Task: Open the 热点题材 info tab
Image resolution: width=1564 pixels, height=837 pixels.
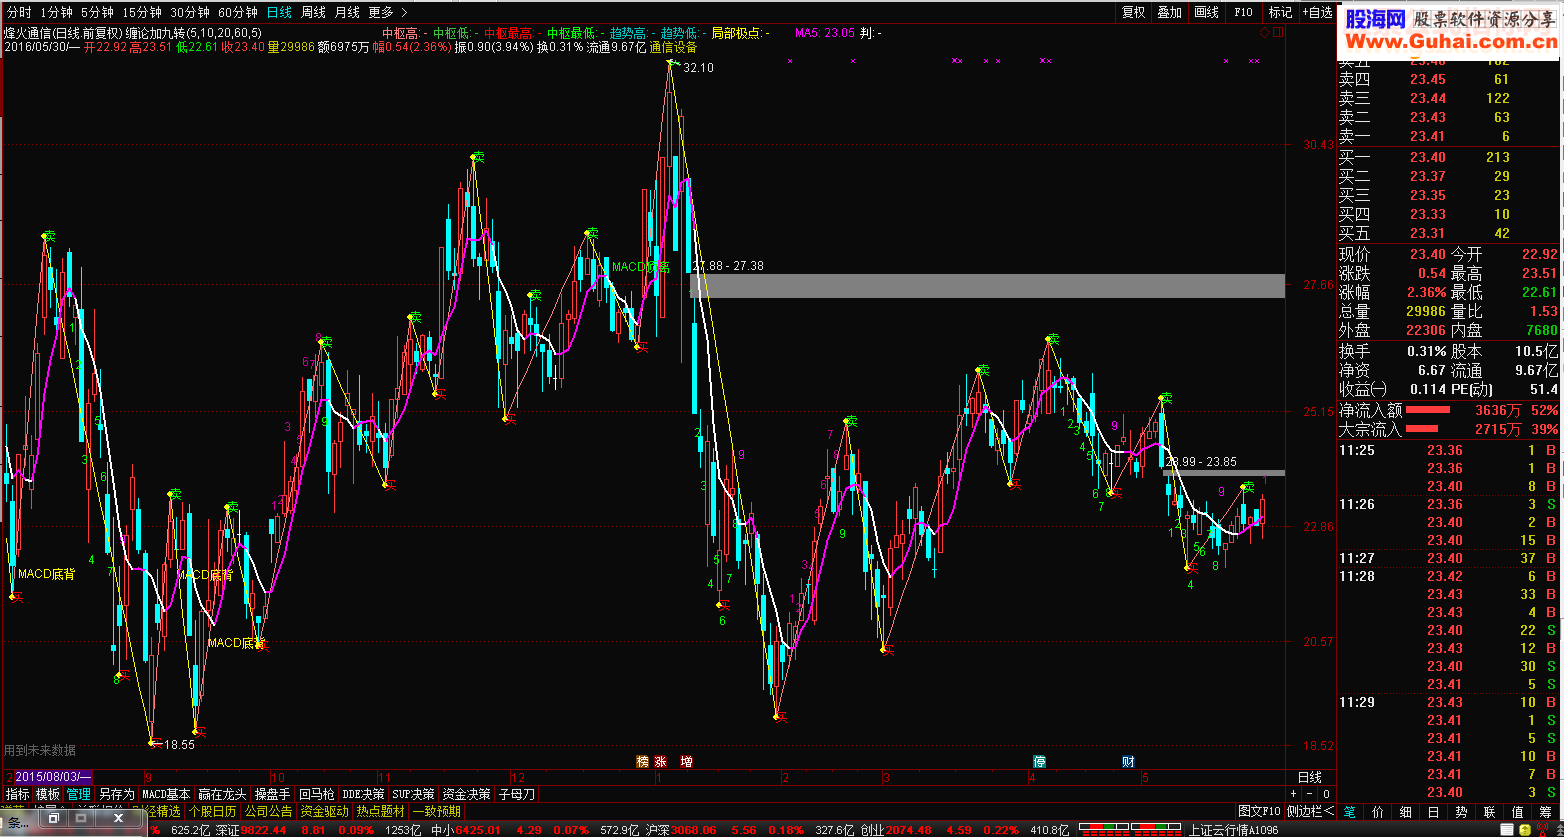Action: pos(380,811)
